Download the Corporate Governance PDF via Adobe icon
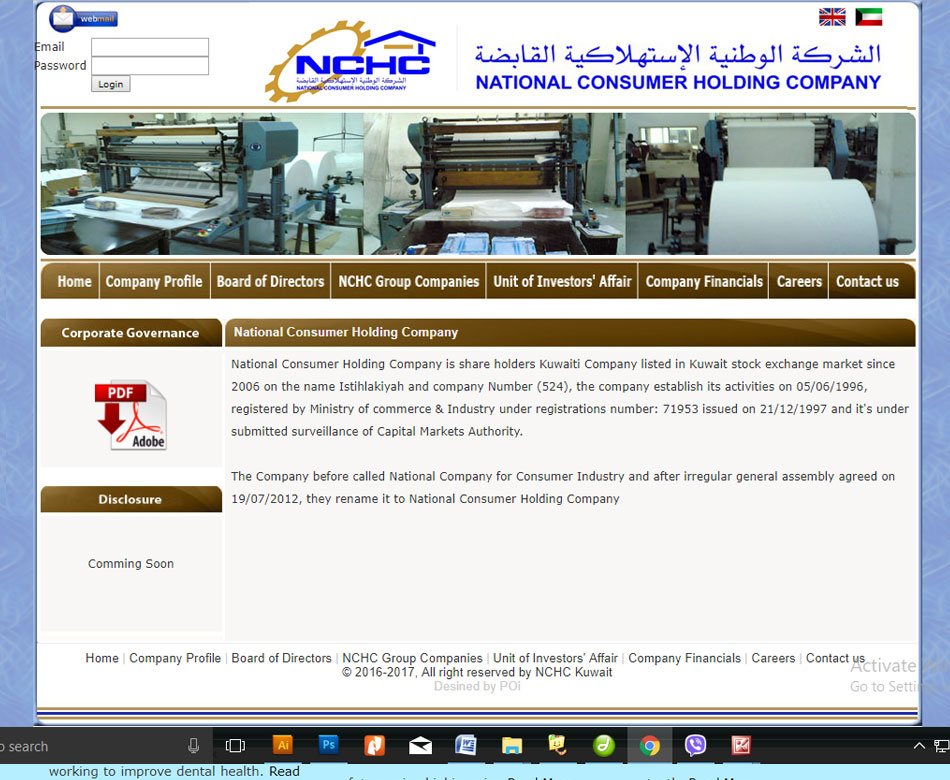 coord(131,415)
